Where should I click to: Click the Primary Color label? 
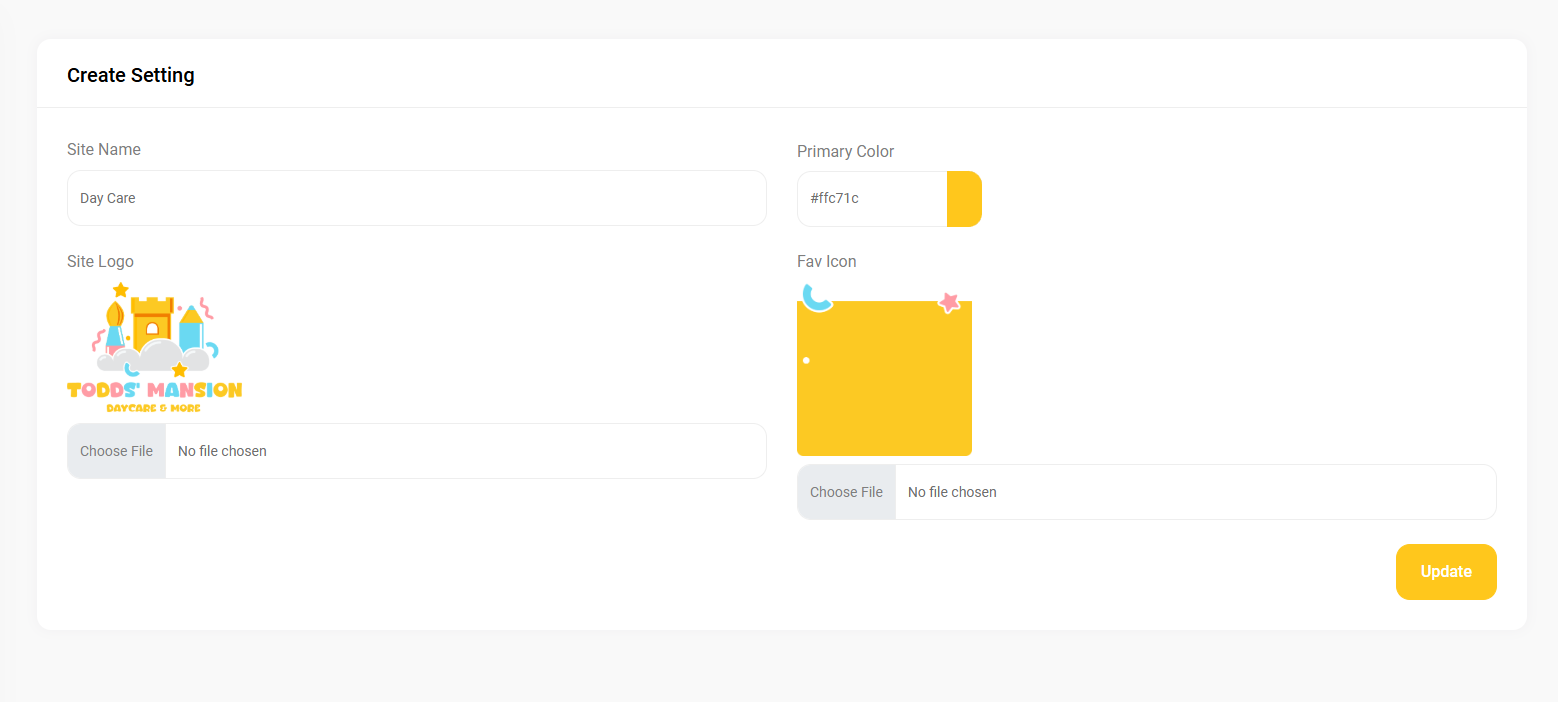pyautogui.click(x=845, y=151)
